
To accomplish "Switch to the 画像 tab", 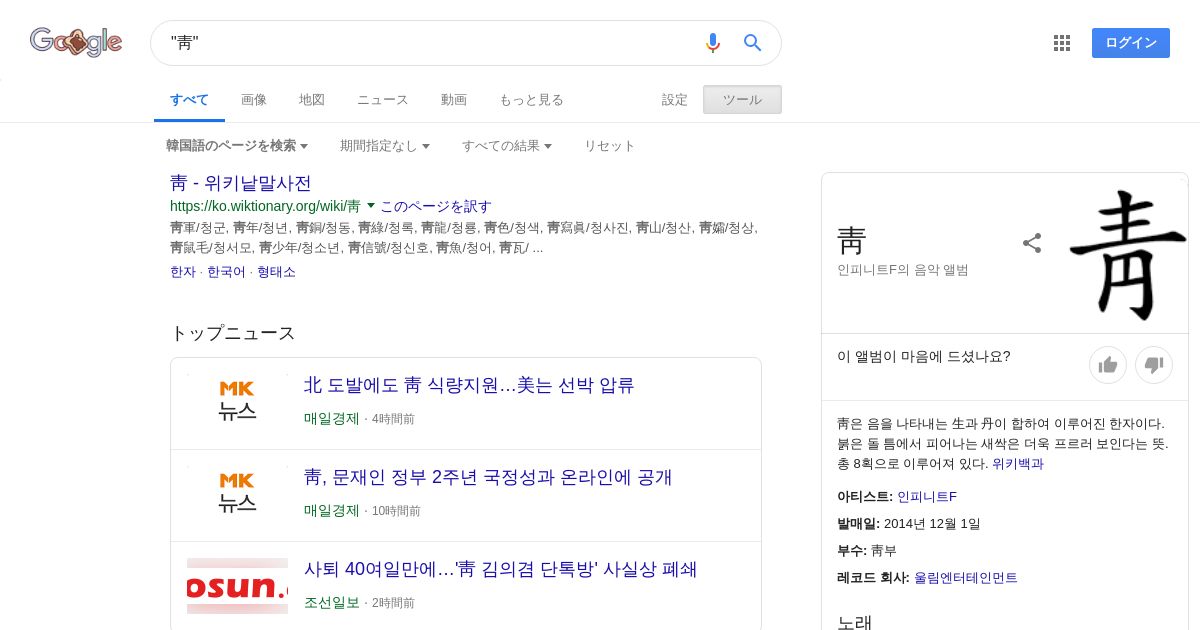I will tap(254, 100).
